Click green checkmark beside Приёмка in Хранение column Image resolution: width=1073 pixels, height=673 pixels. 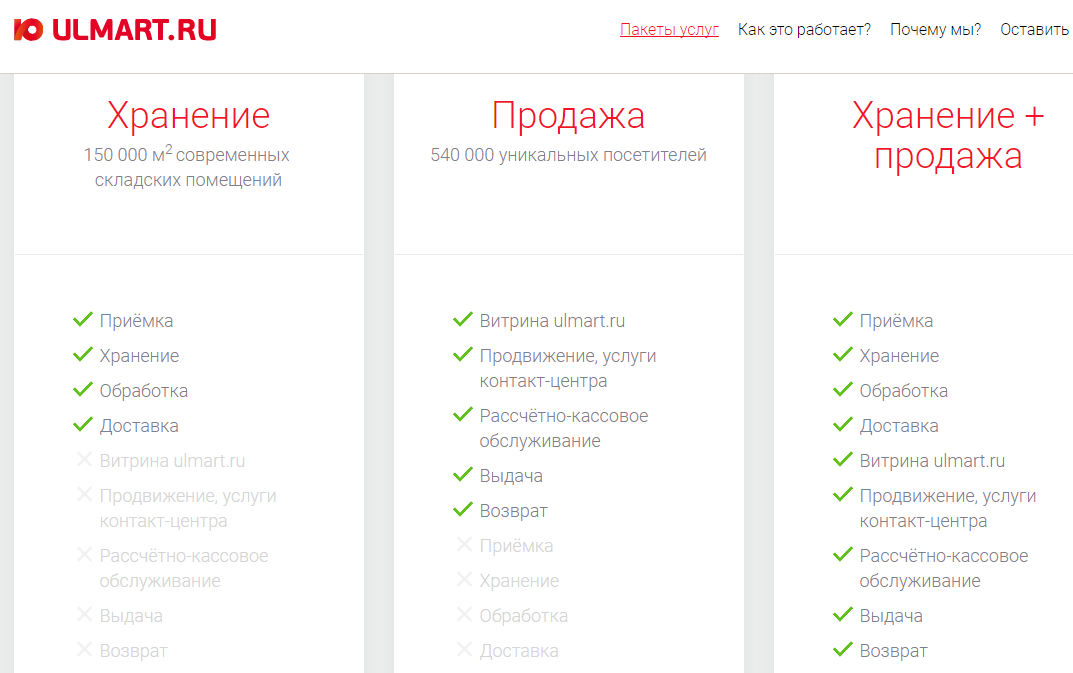click(83, 320)
